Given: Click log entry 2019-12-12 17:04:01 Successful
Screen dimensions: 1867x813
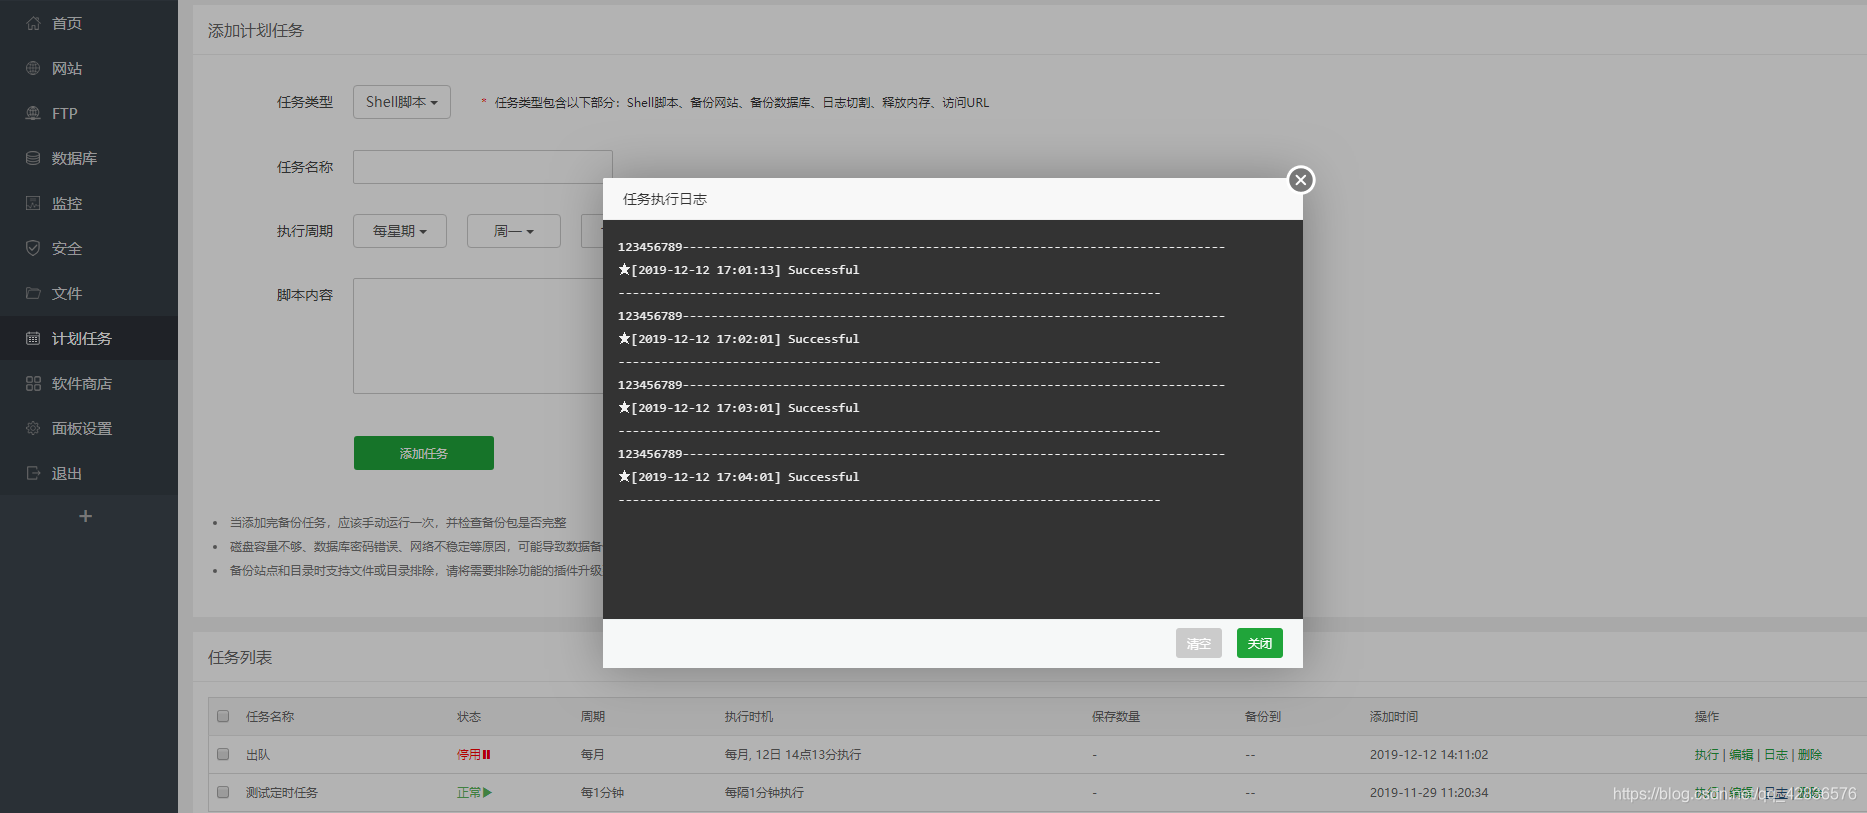Looking at the screenshot, I should point(739,477).
